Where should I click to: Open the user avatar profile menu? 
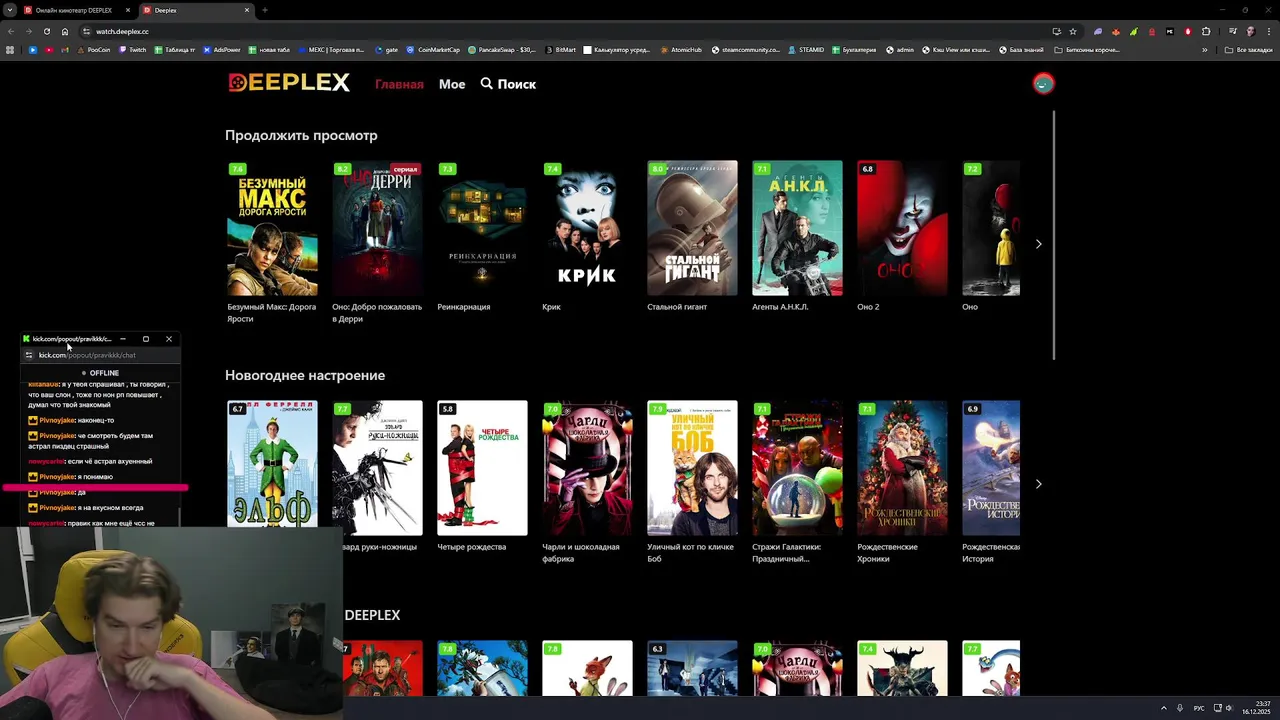(x=1043, y=84)
